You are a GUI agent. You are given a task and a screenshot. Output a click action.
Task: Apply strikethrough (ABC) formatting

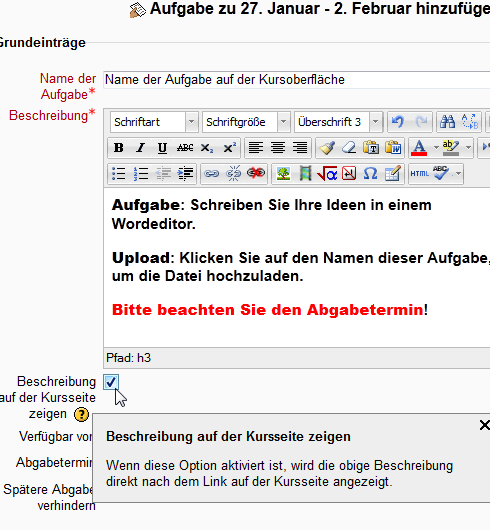click(185, 148)
